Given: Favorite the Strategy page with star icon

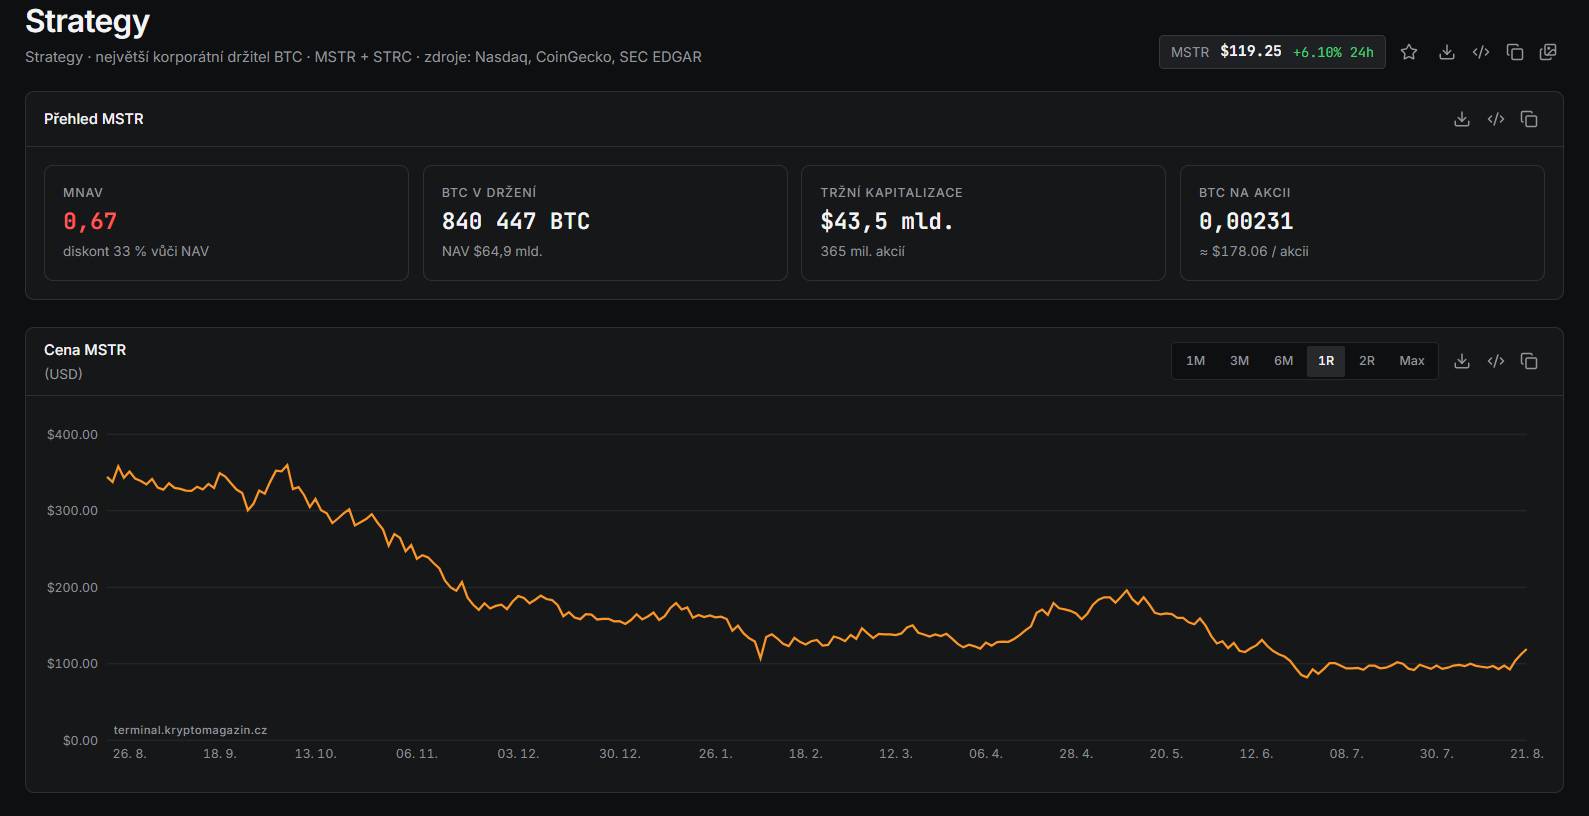Looking at the screenshot, I should click(1409, 52).
